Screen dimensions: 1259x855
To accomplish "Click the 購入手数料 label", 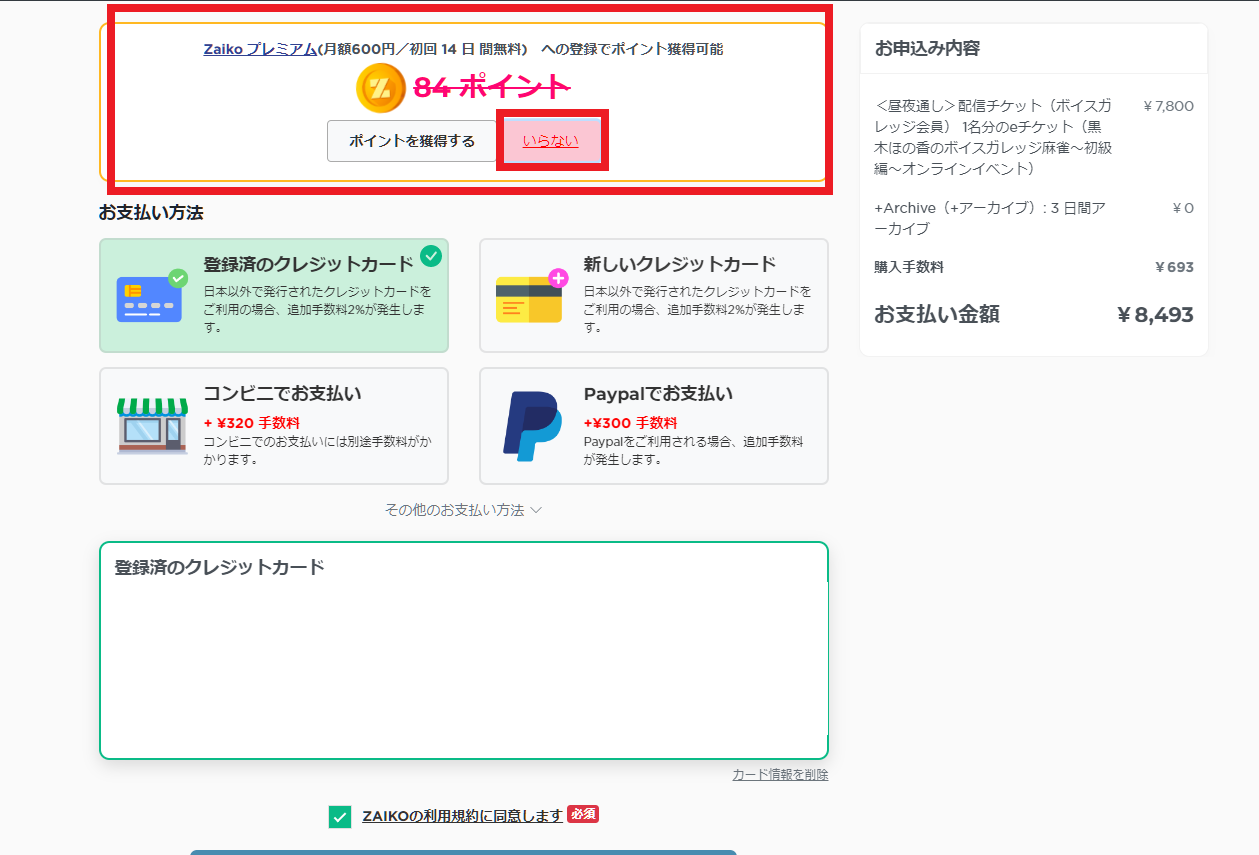I will (909, 267).
